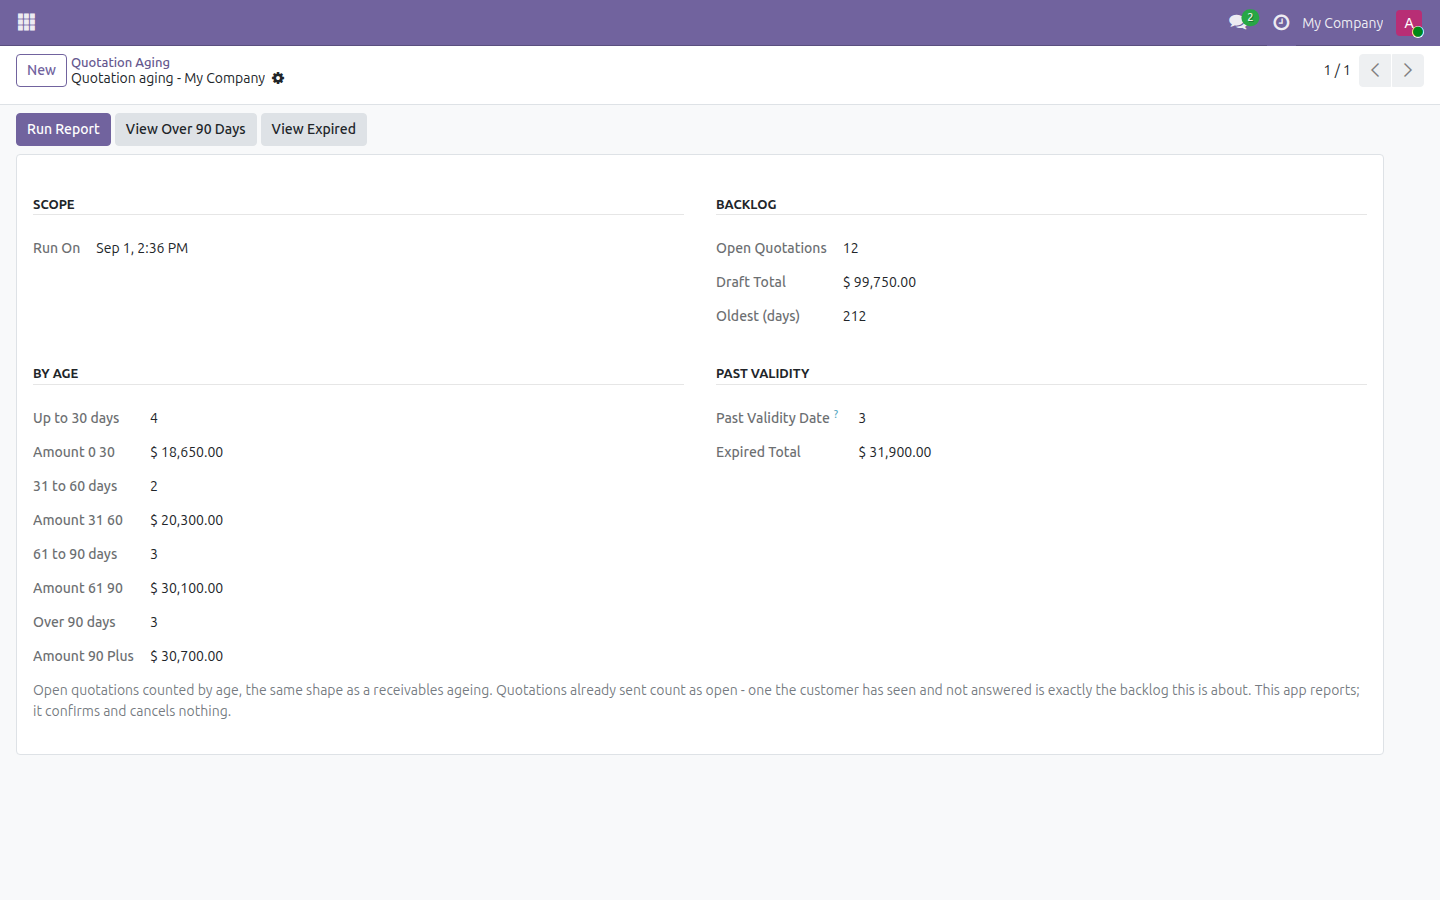Click the amount $ 30,100.00

tap(187, 588)
